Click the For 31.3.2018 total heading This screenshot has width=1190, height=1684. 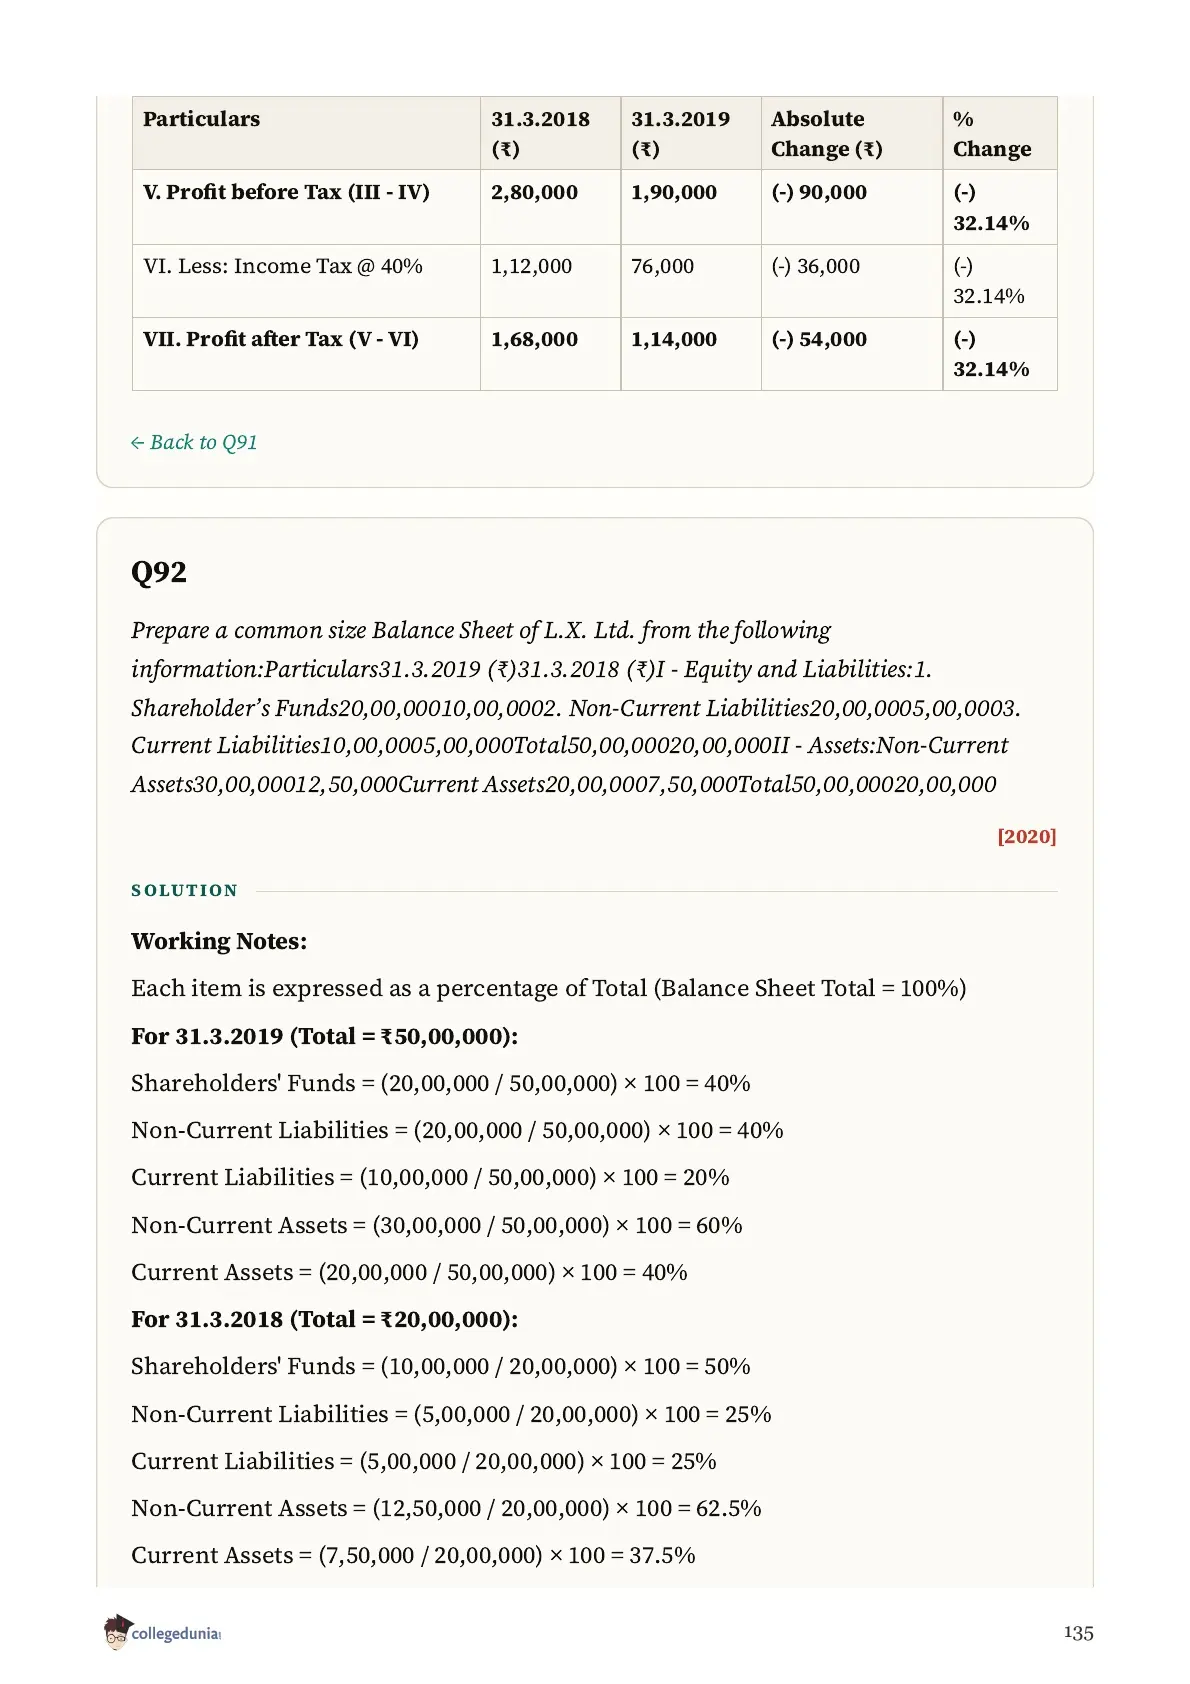325,1319
